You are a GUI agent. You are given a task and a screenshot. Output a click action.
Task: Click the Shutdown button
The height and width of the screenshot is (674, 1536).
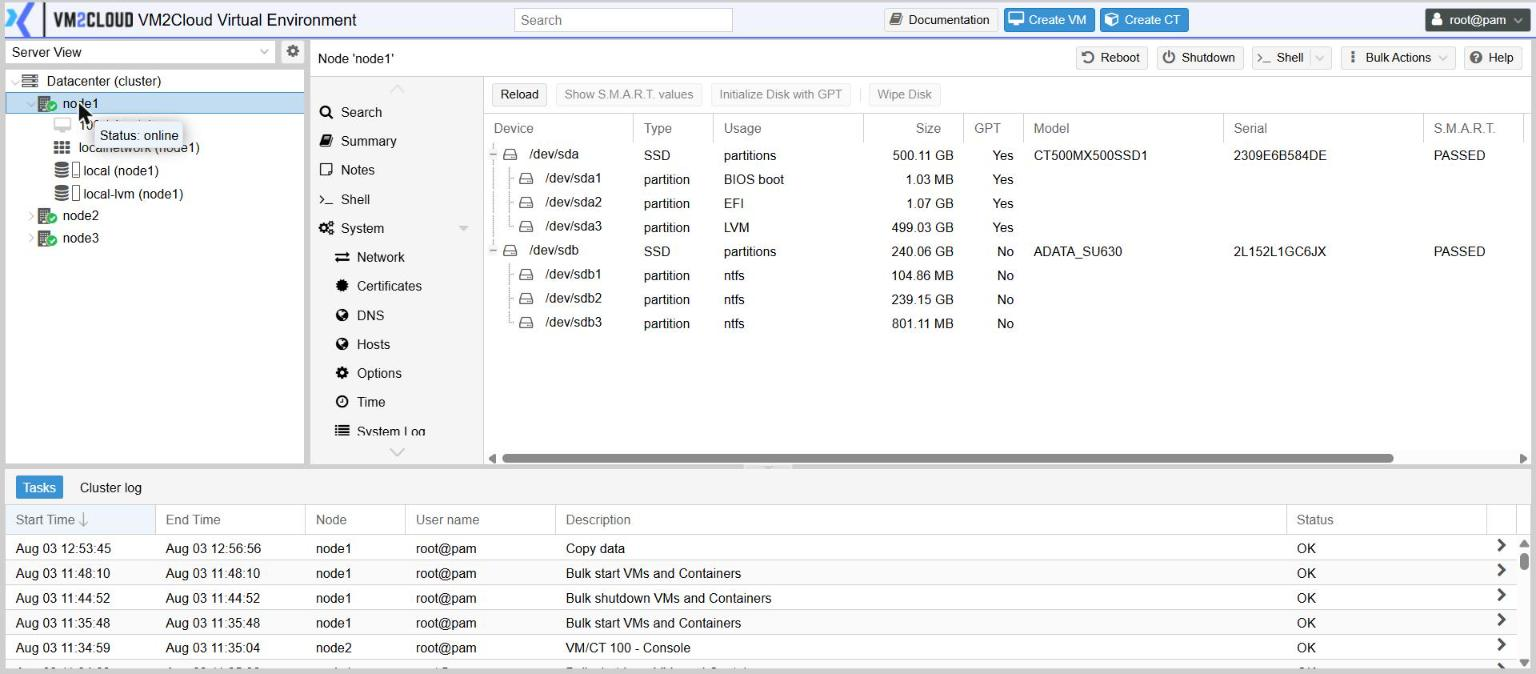coord(1199,58)
